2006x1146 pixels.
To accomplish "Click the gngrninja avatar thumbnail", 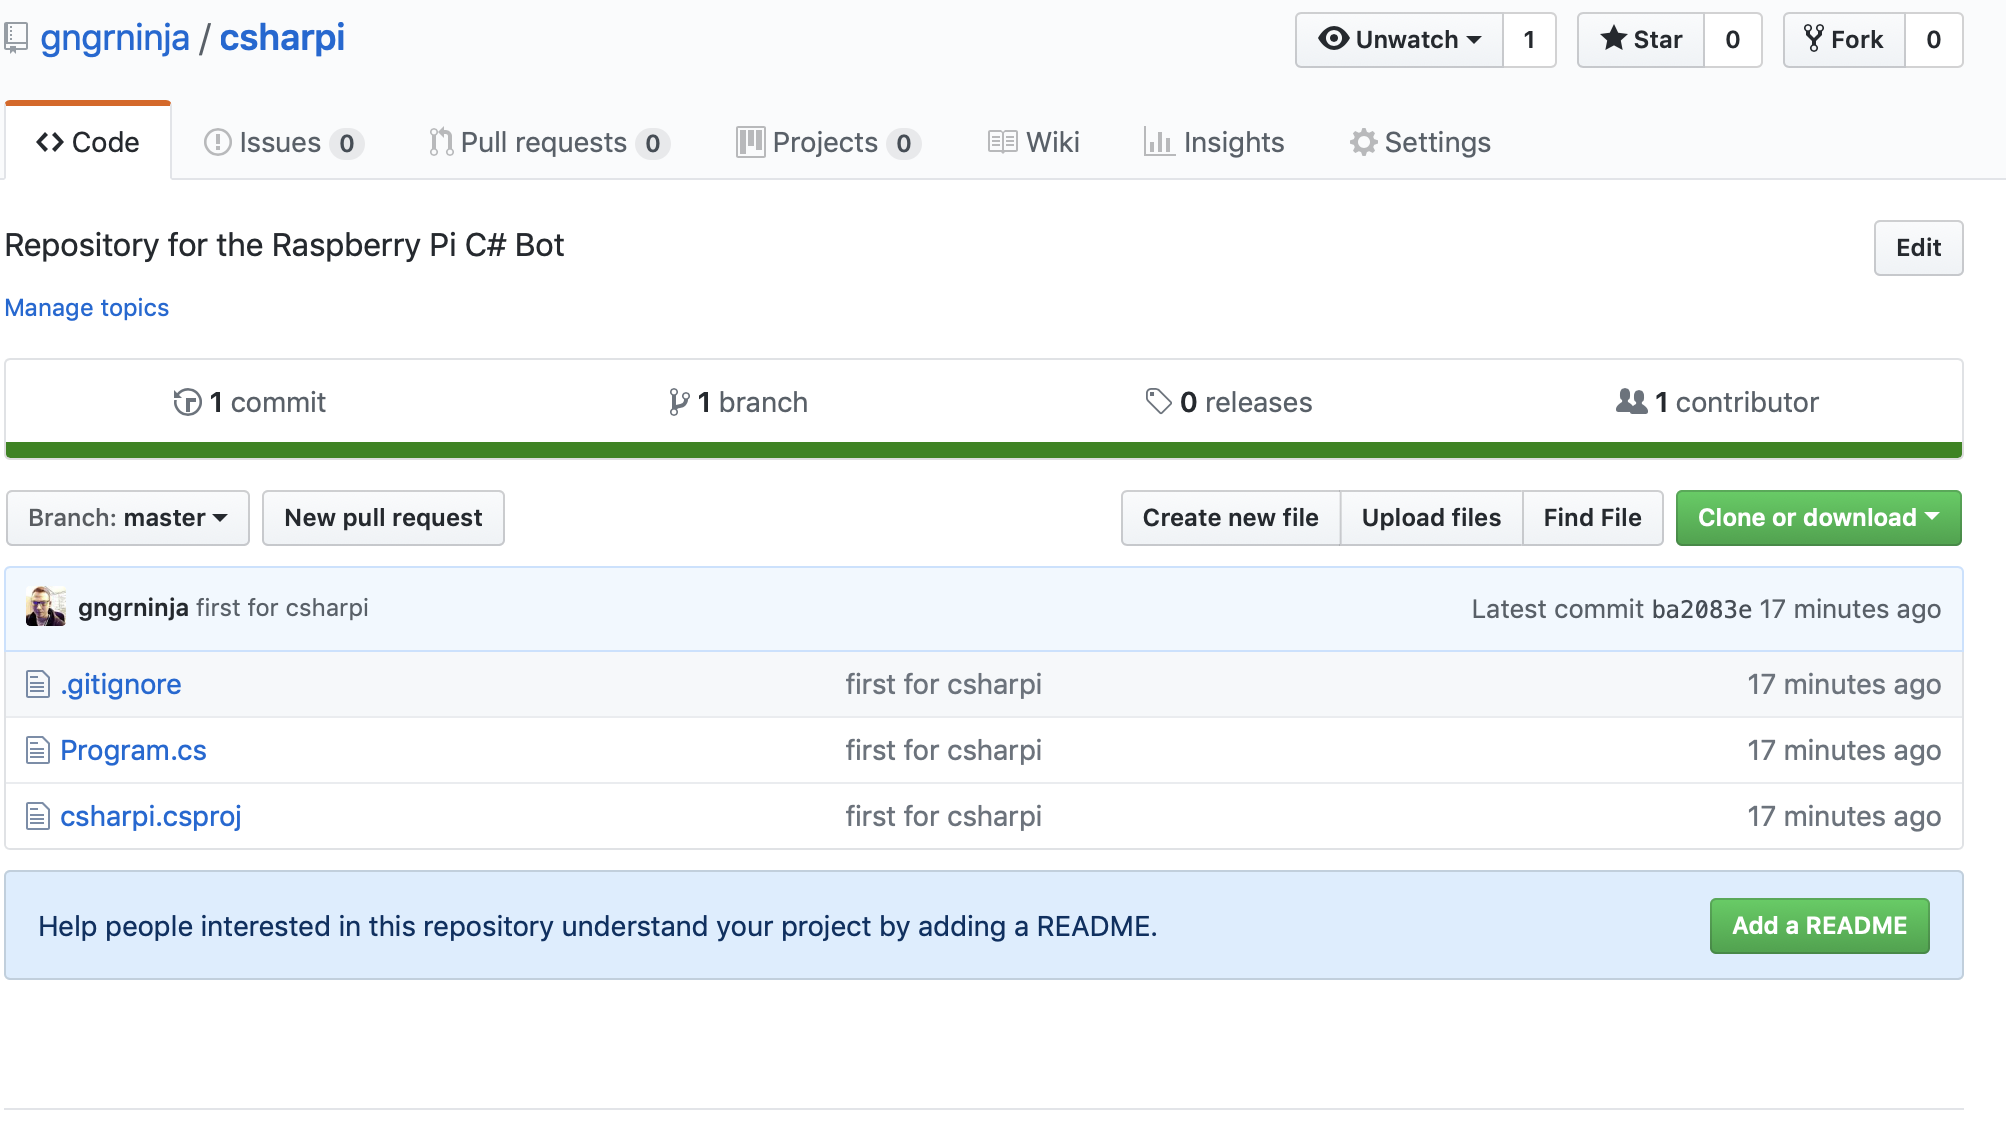I will (x=45, y=607).
